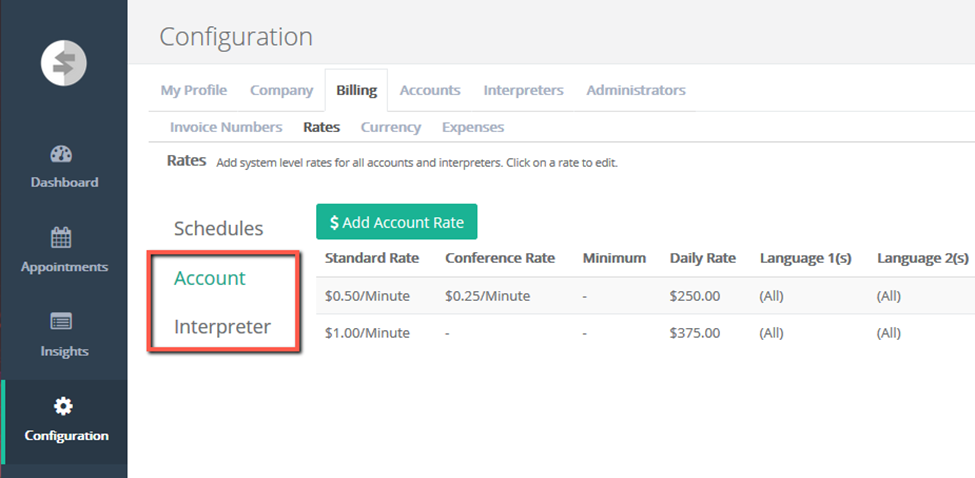Open Currency sub-tab
975x478 pixels.
[x=391, y=127]
